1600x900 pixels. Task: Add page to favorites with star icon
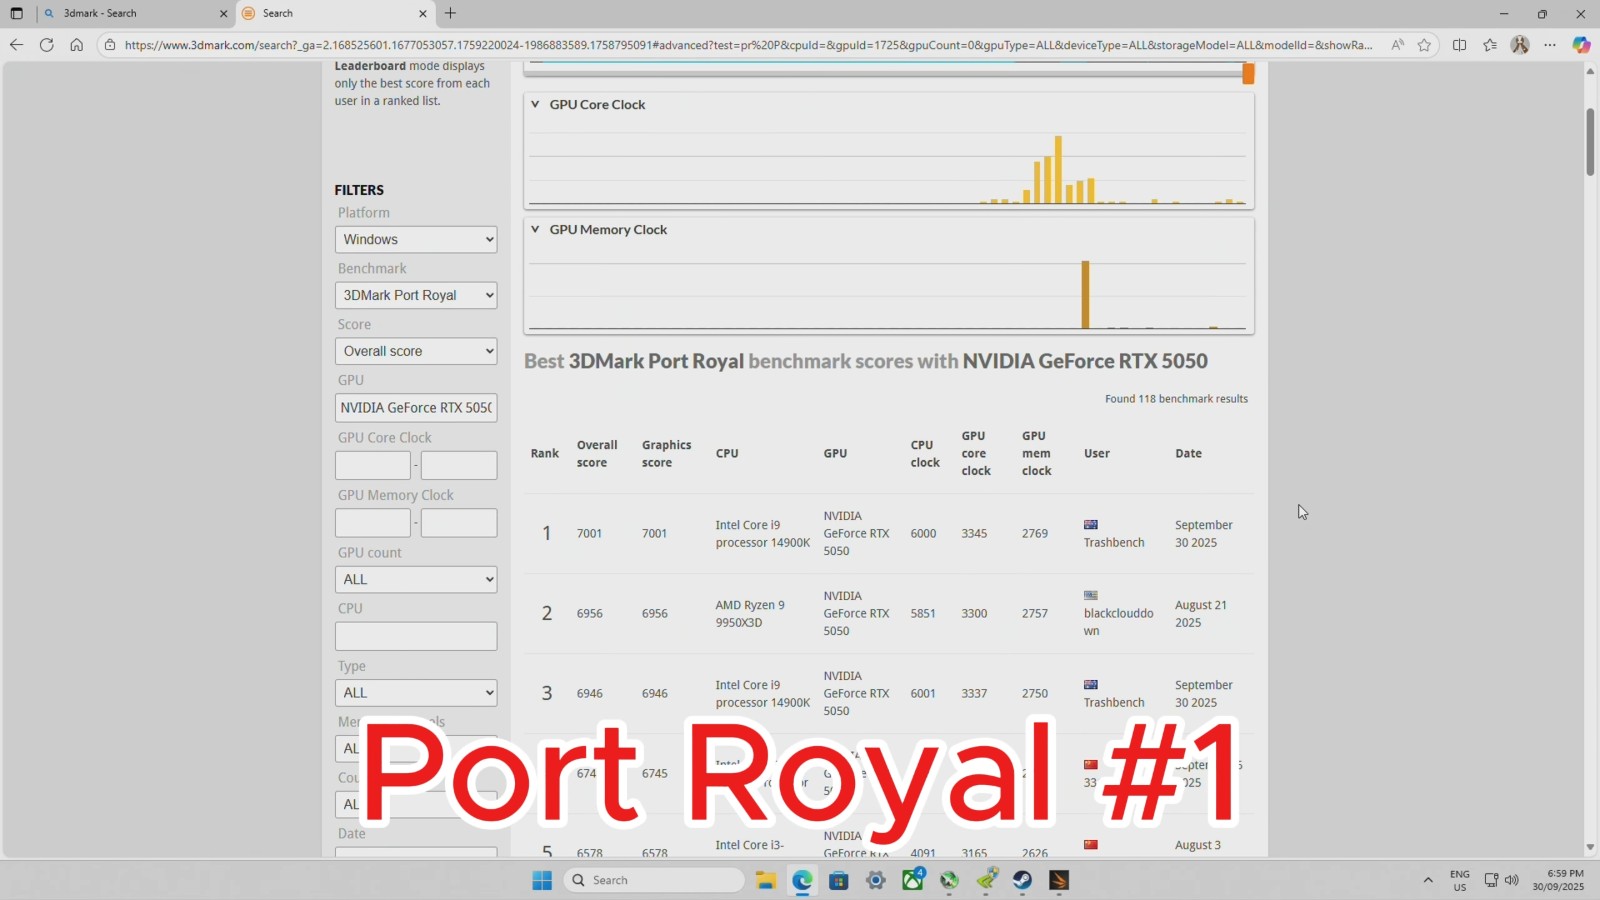tap(1424, 45)
